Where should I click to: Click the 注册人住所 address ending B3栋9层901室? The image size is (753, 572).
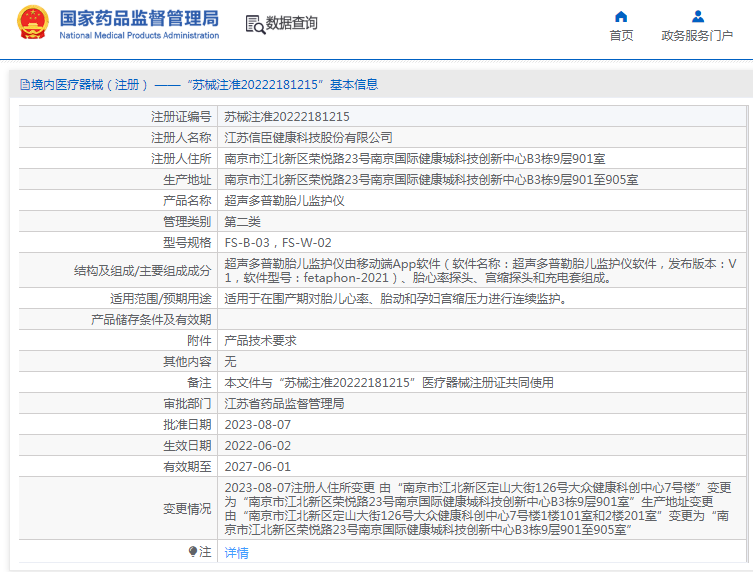[414, 159]
